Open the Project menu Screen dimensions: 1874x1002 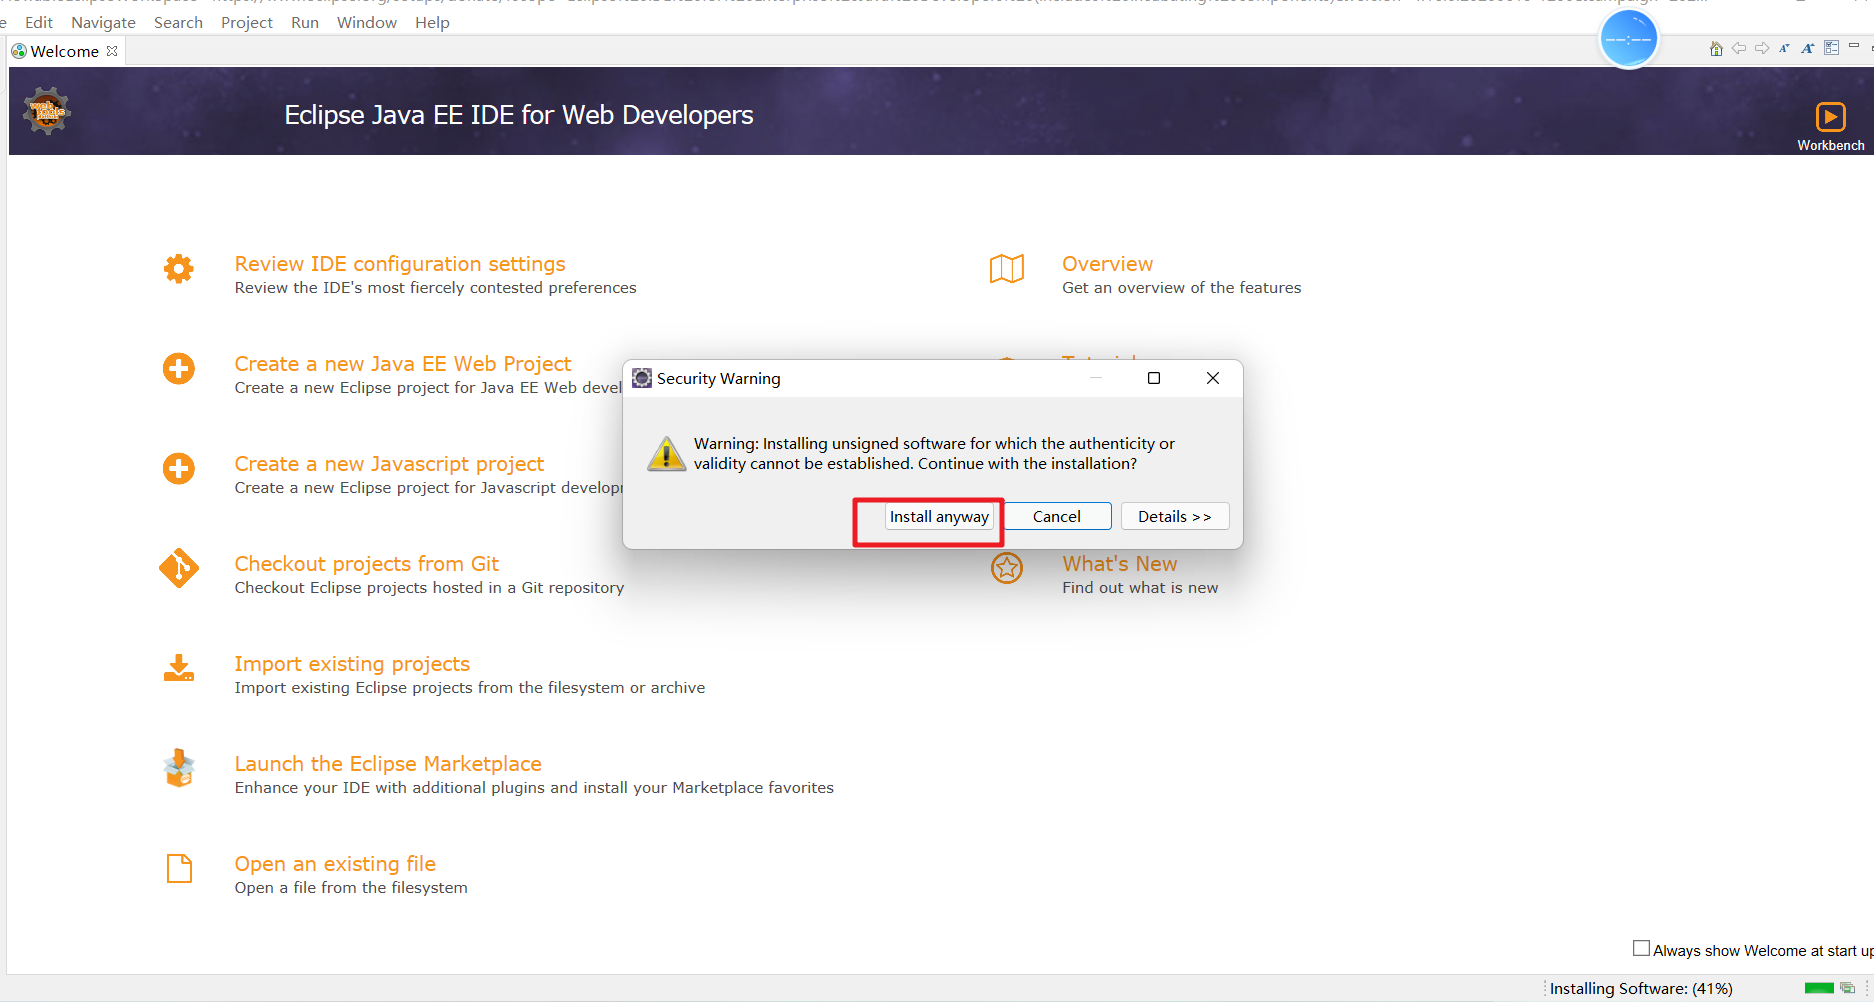tap(246, 22)
